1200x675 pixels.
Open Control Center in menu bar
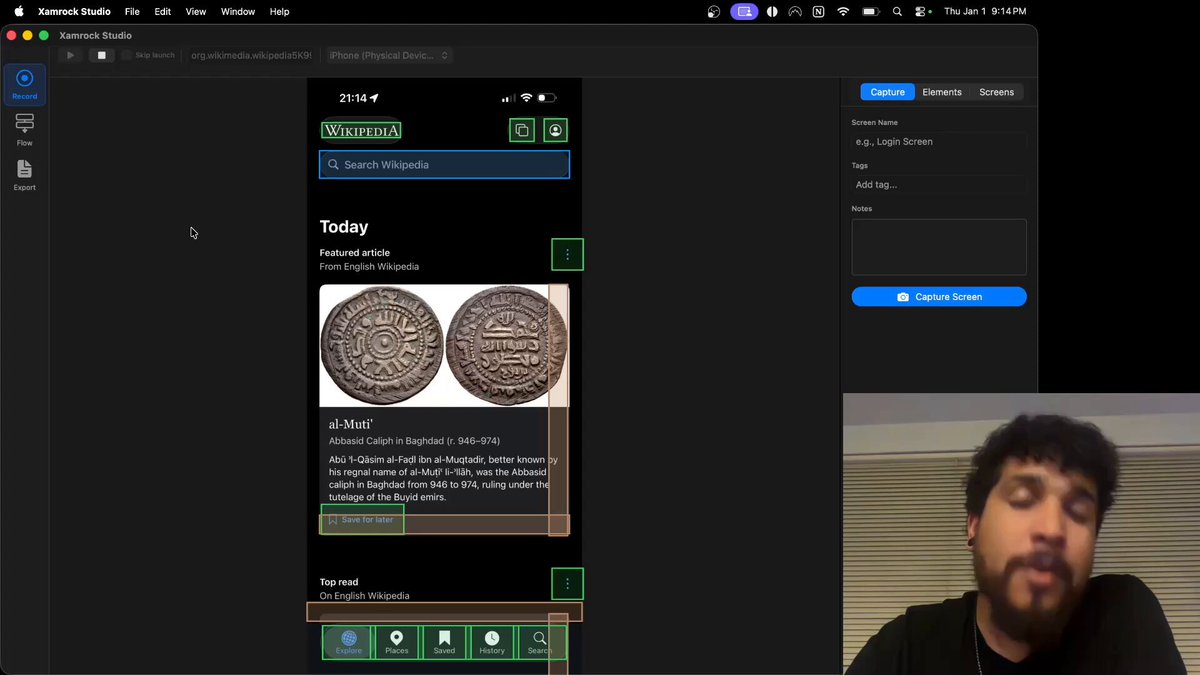click(923, 11)
